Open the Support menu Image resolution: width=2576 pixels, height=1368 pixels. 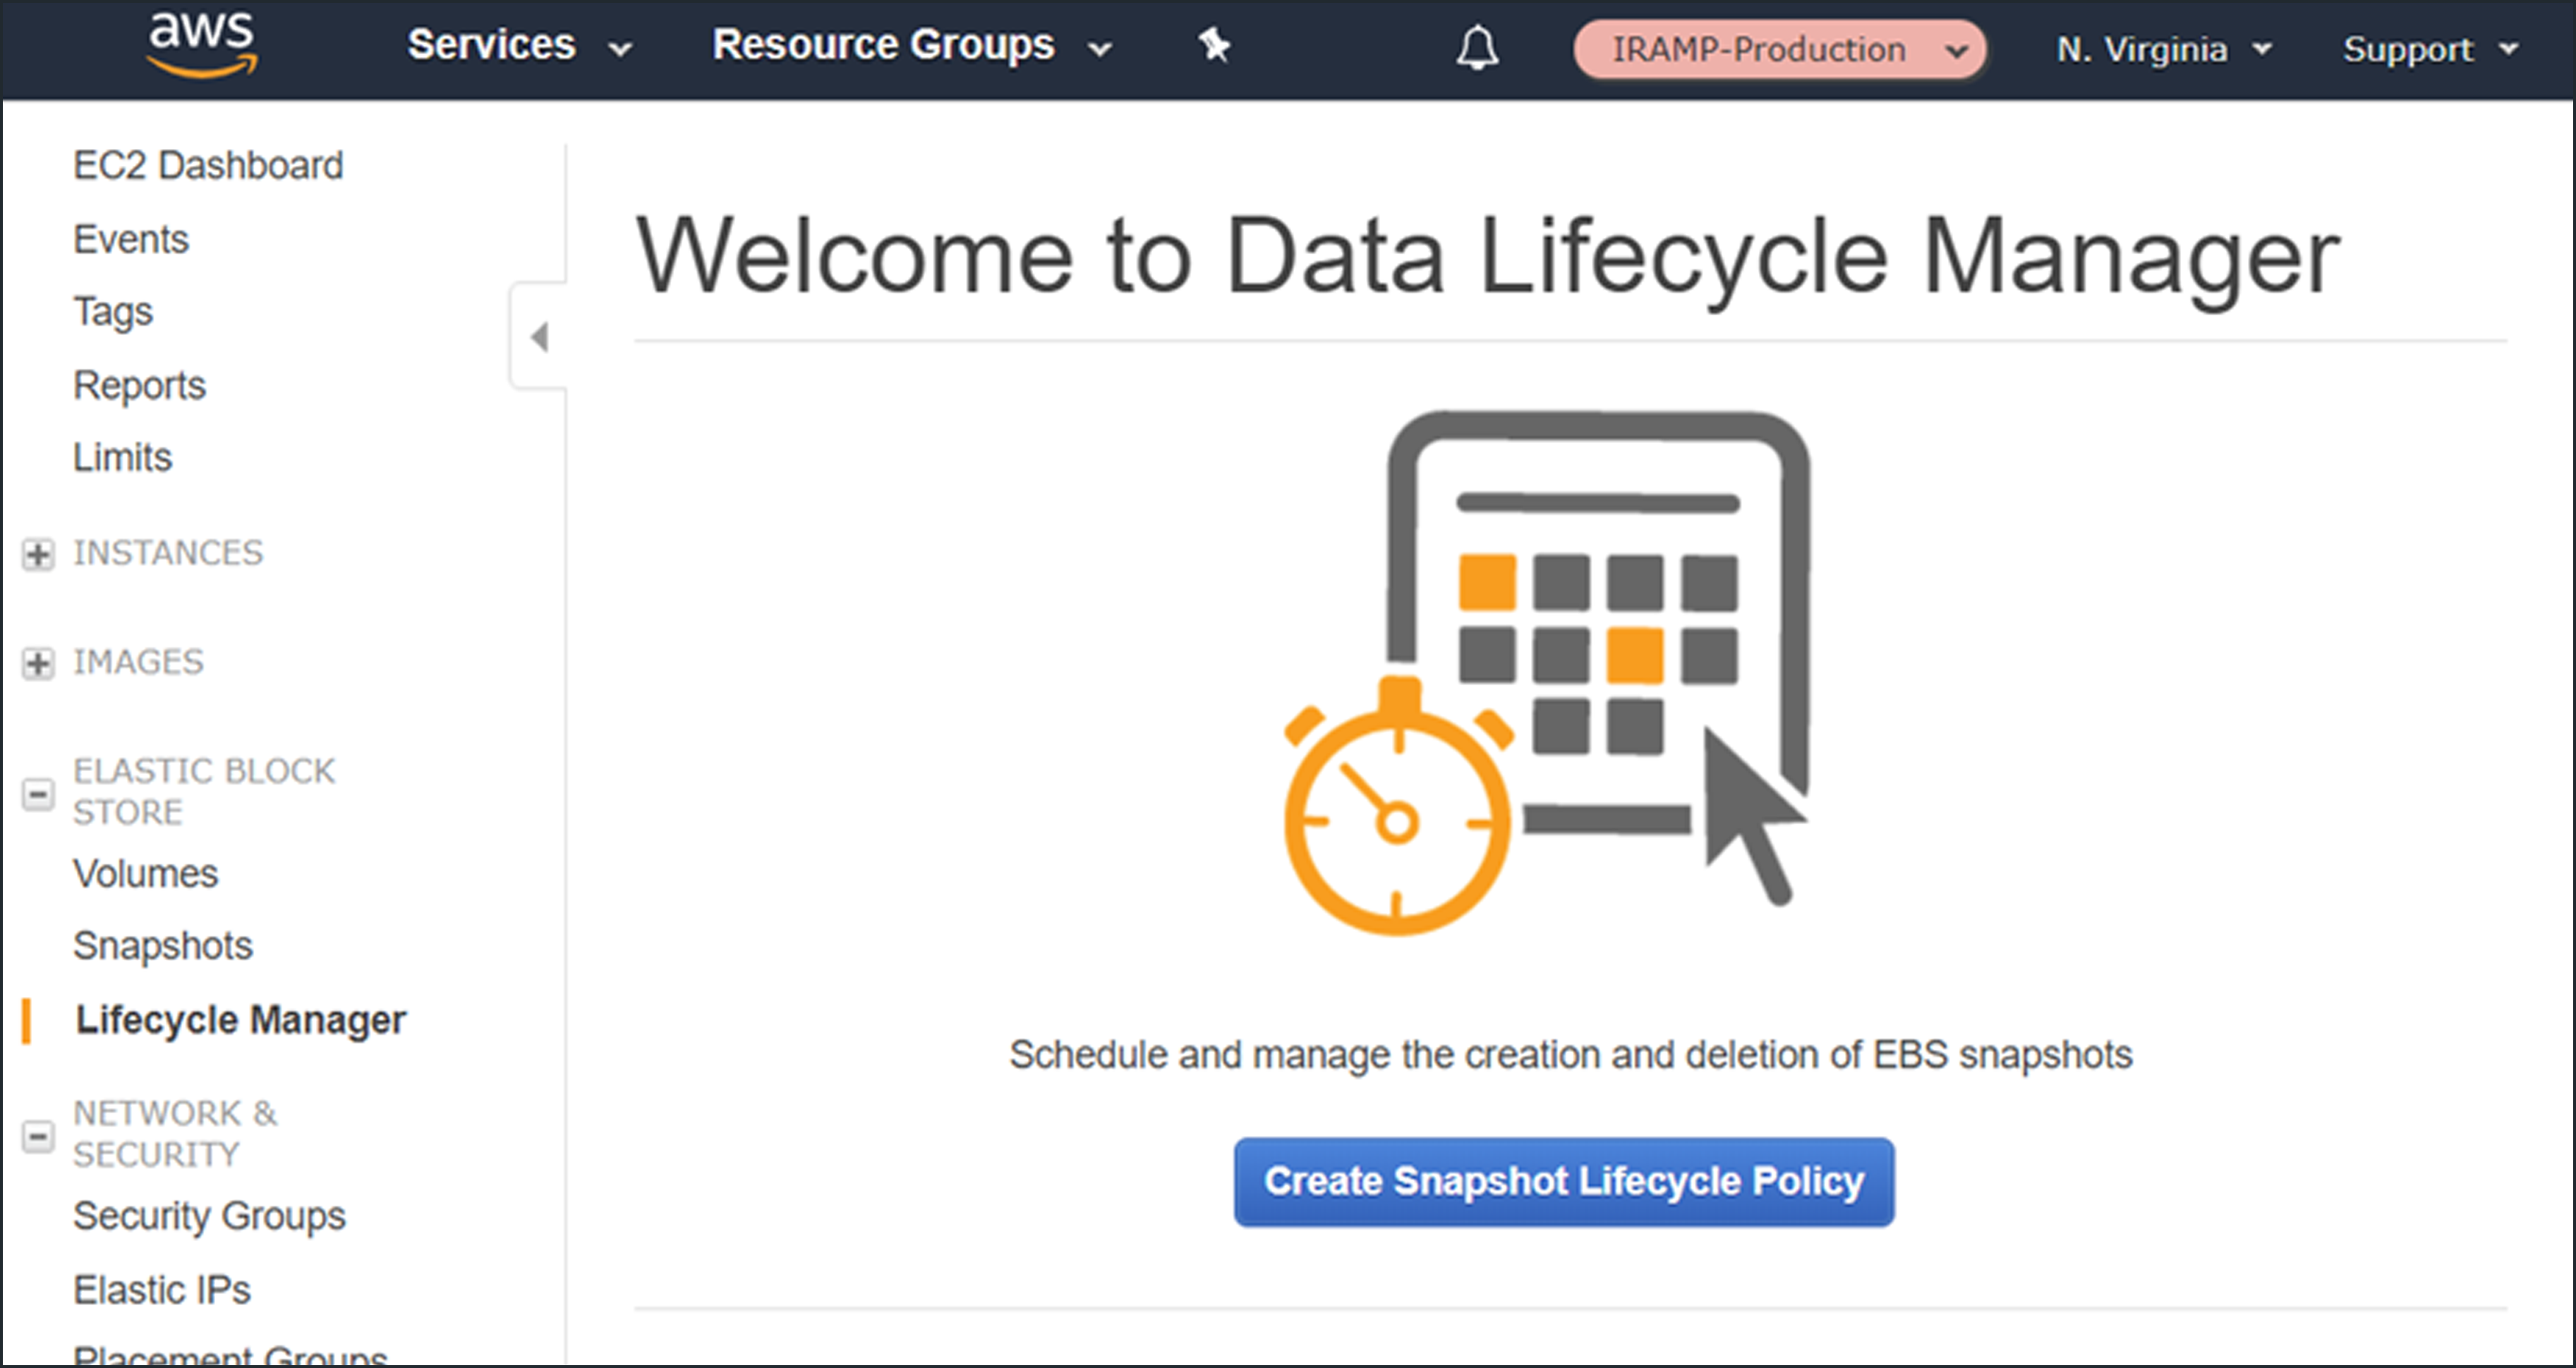tap(2428, 49)
